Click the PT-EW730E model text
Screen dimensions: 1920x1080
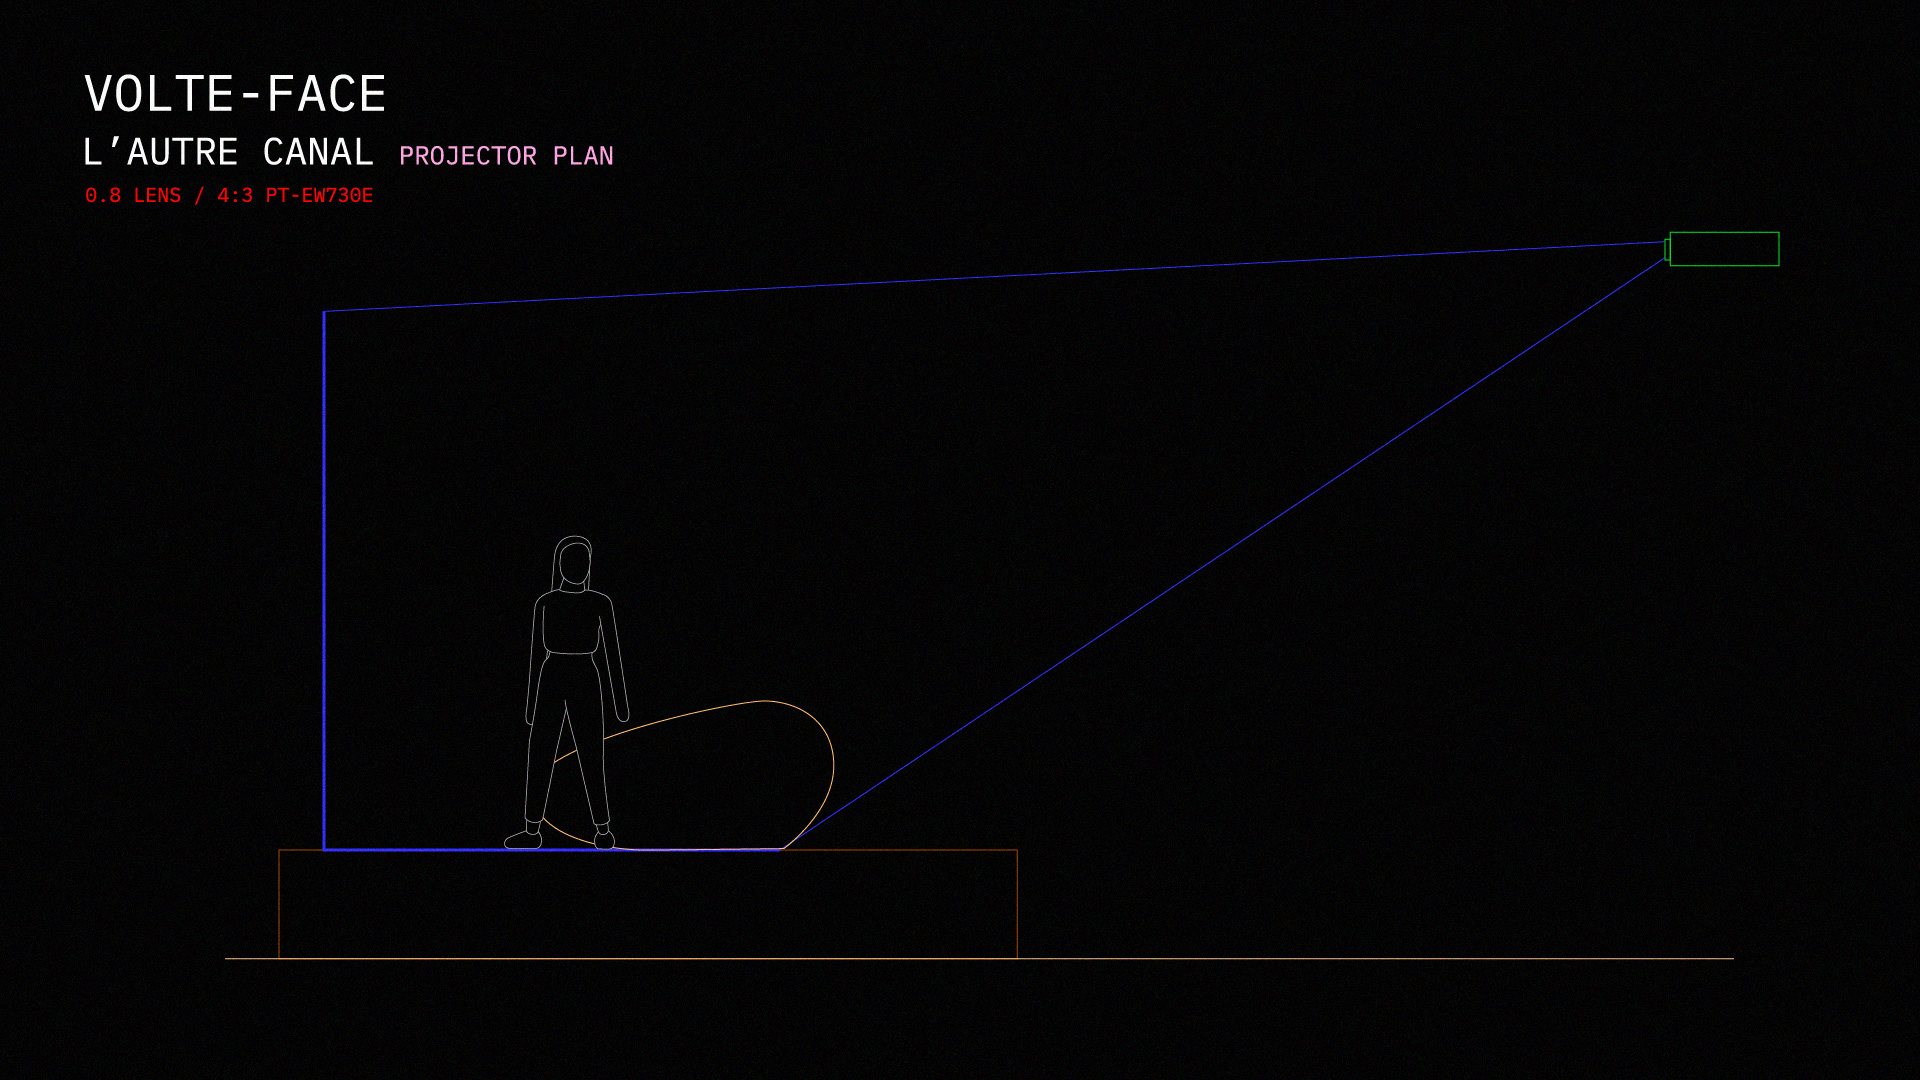[x=319, y=196]
